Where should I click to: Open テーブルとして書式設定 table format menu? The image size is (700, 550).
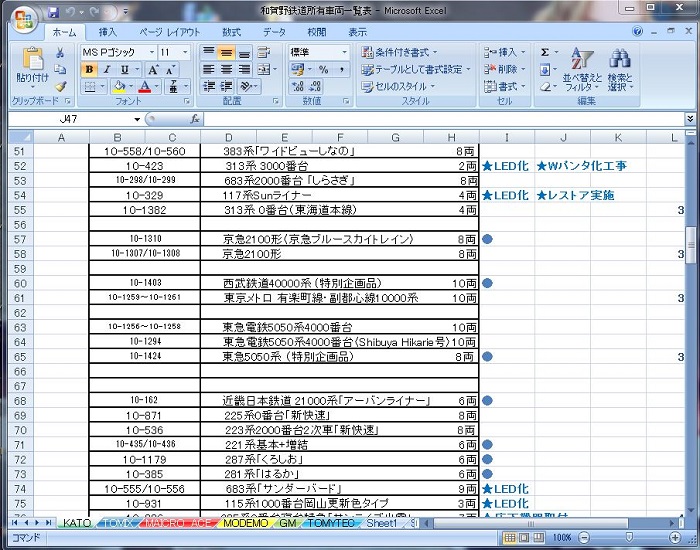(x=416, y=69)
